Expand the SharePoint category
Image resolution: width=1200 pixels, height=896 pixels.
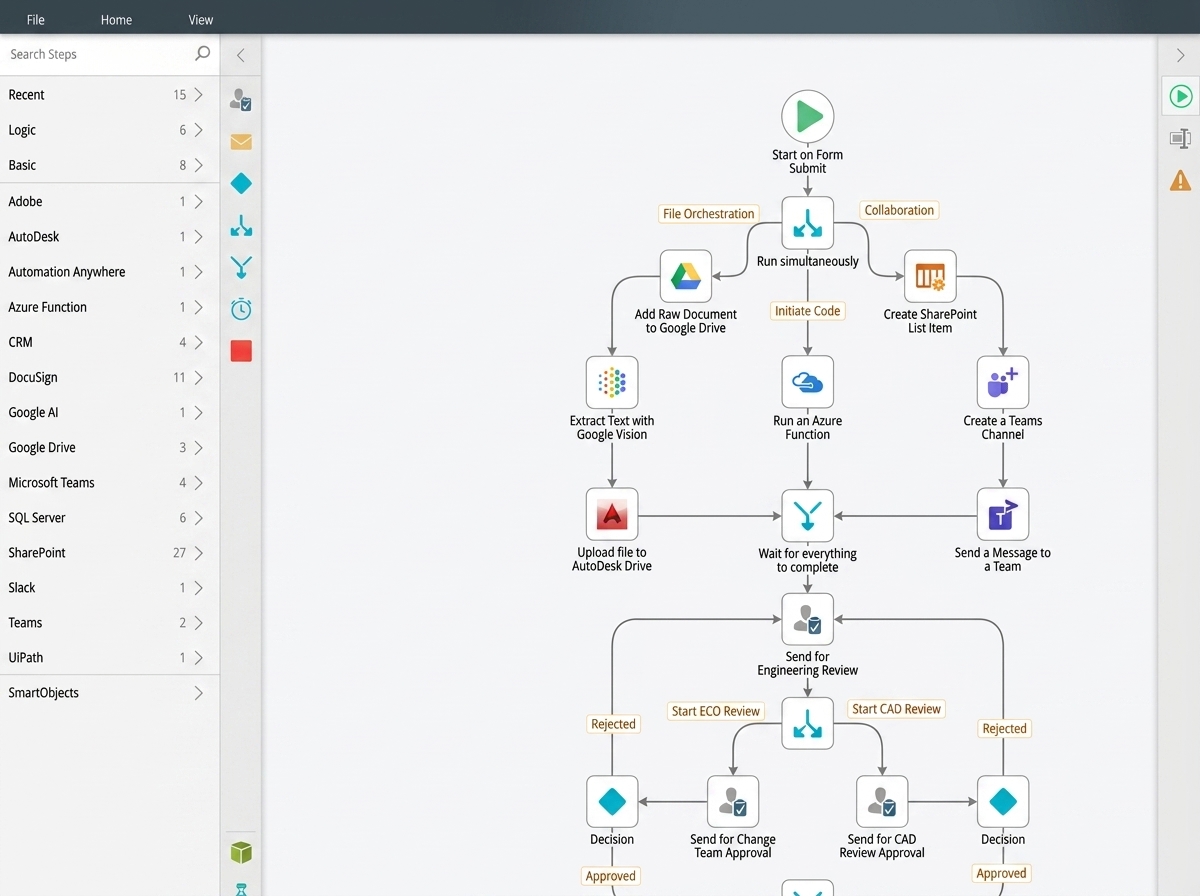point(110,552)
